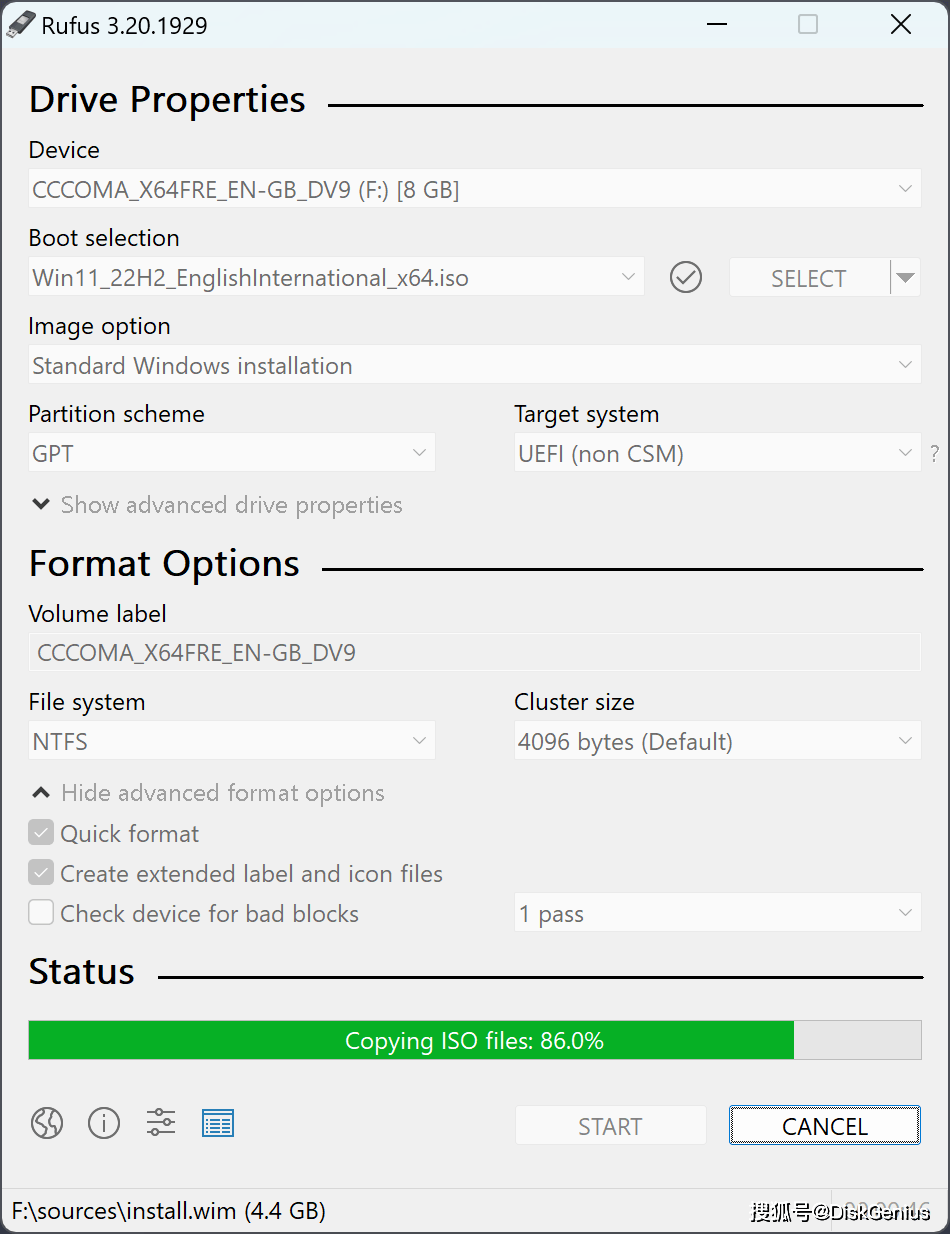Expand Show advanced drive properties

click(x=217, y=505)
